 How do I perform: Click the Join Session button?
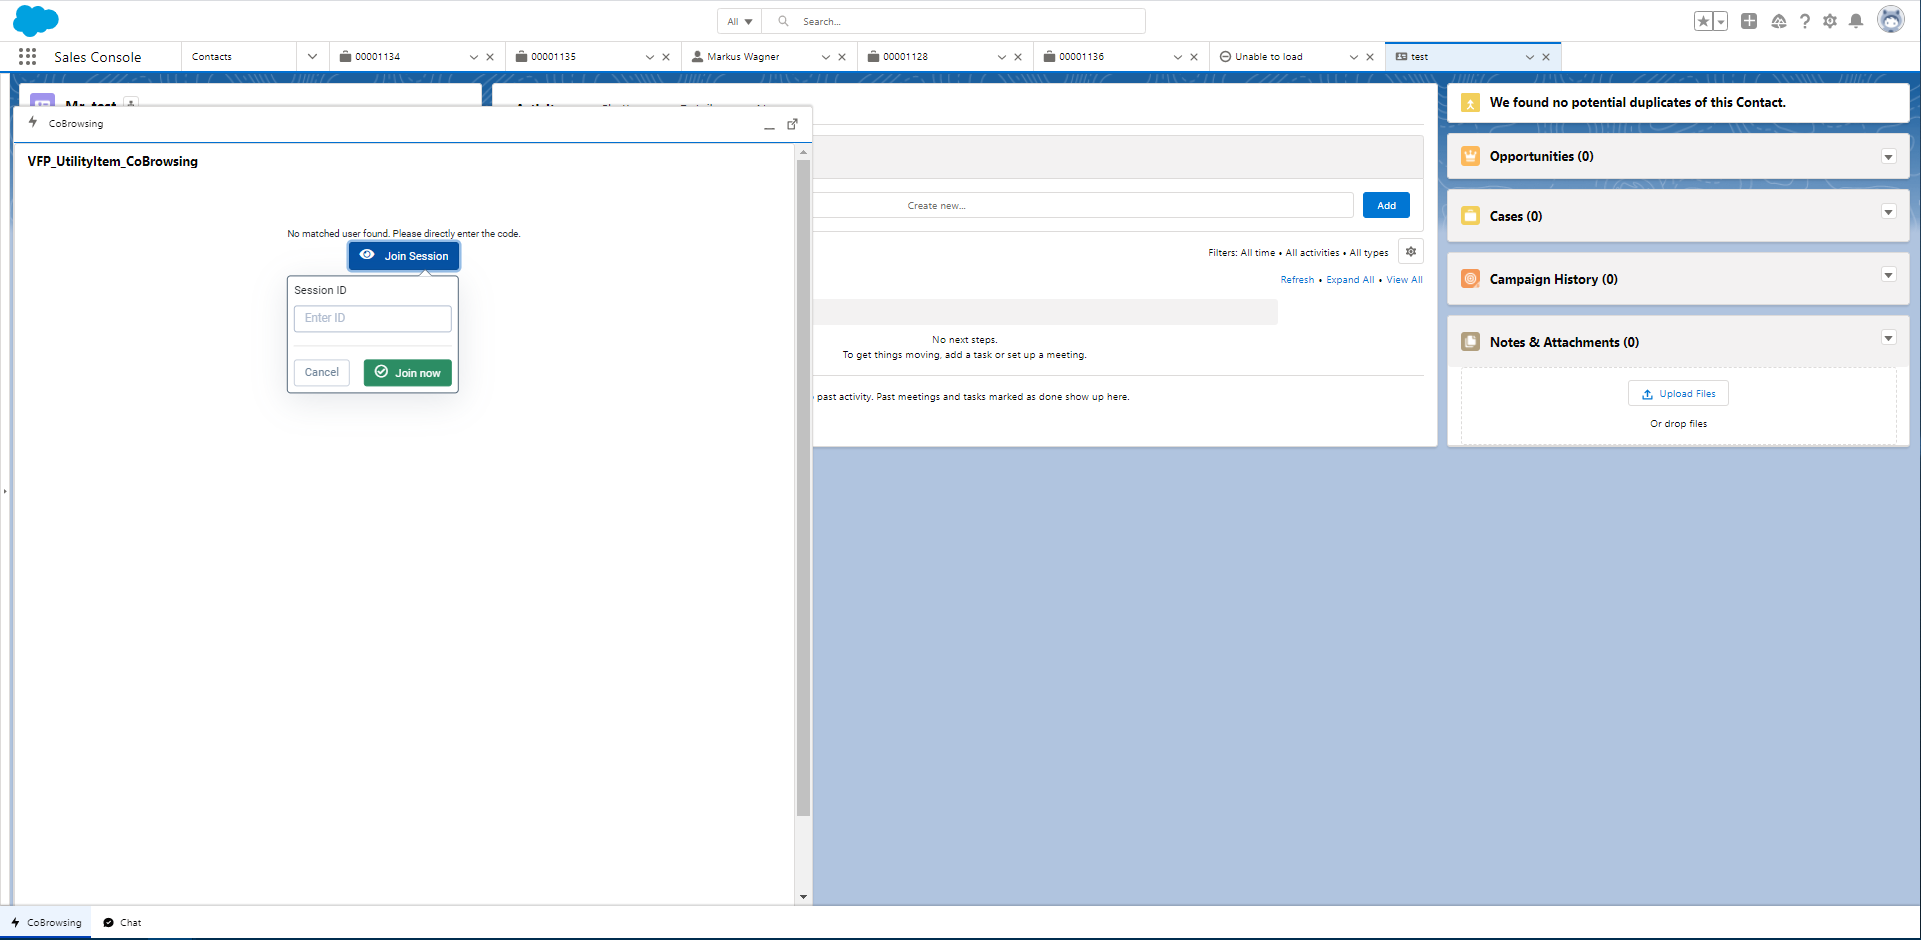404,256
